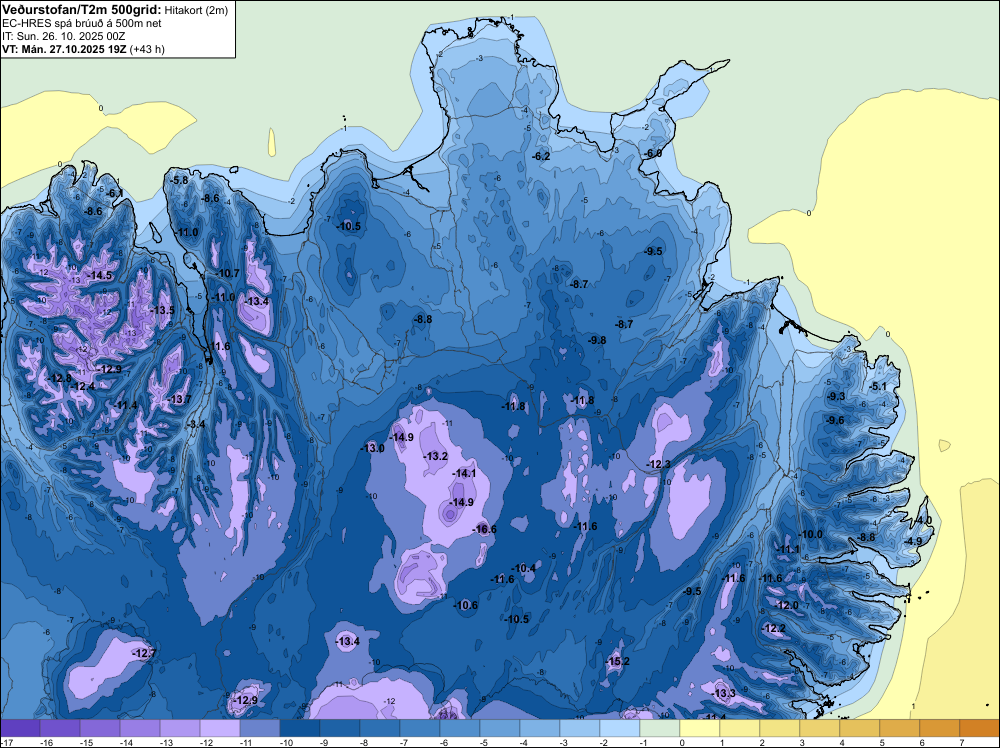
Task: Click legend swatch between -11 and -10
Action: click(260, 728)
